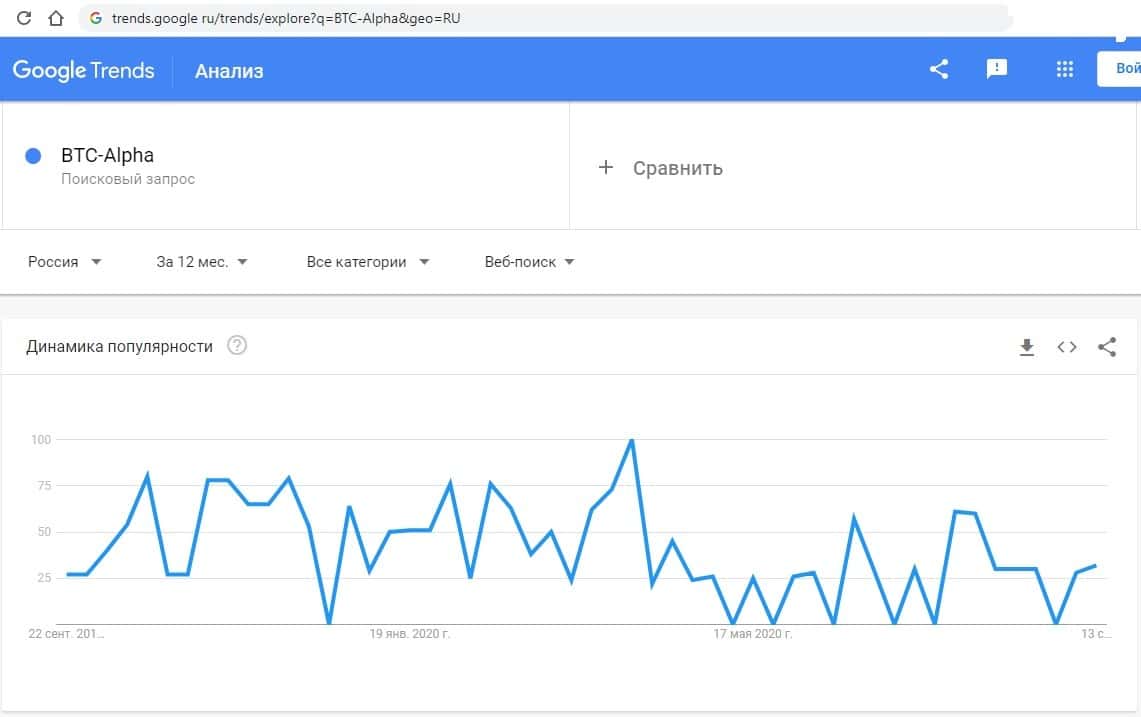Open the За 12 мес. time range dropdown

click(202, 262)
